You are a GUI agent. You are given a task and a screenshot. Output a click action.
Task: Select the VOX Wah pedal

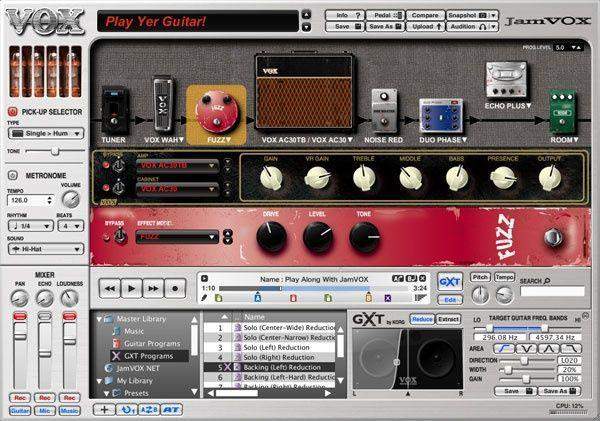(x=163, y=104)
